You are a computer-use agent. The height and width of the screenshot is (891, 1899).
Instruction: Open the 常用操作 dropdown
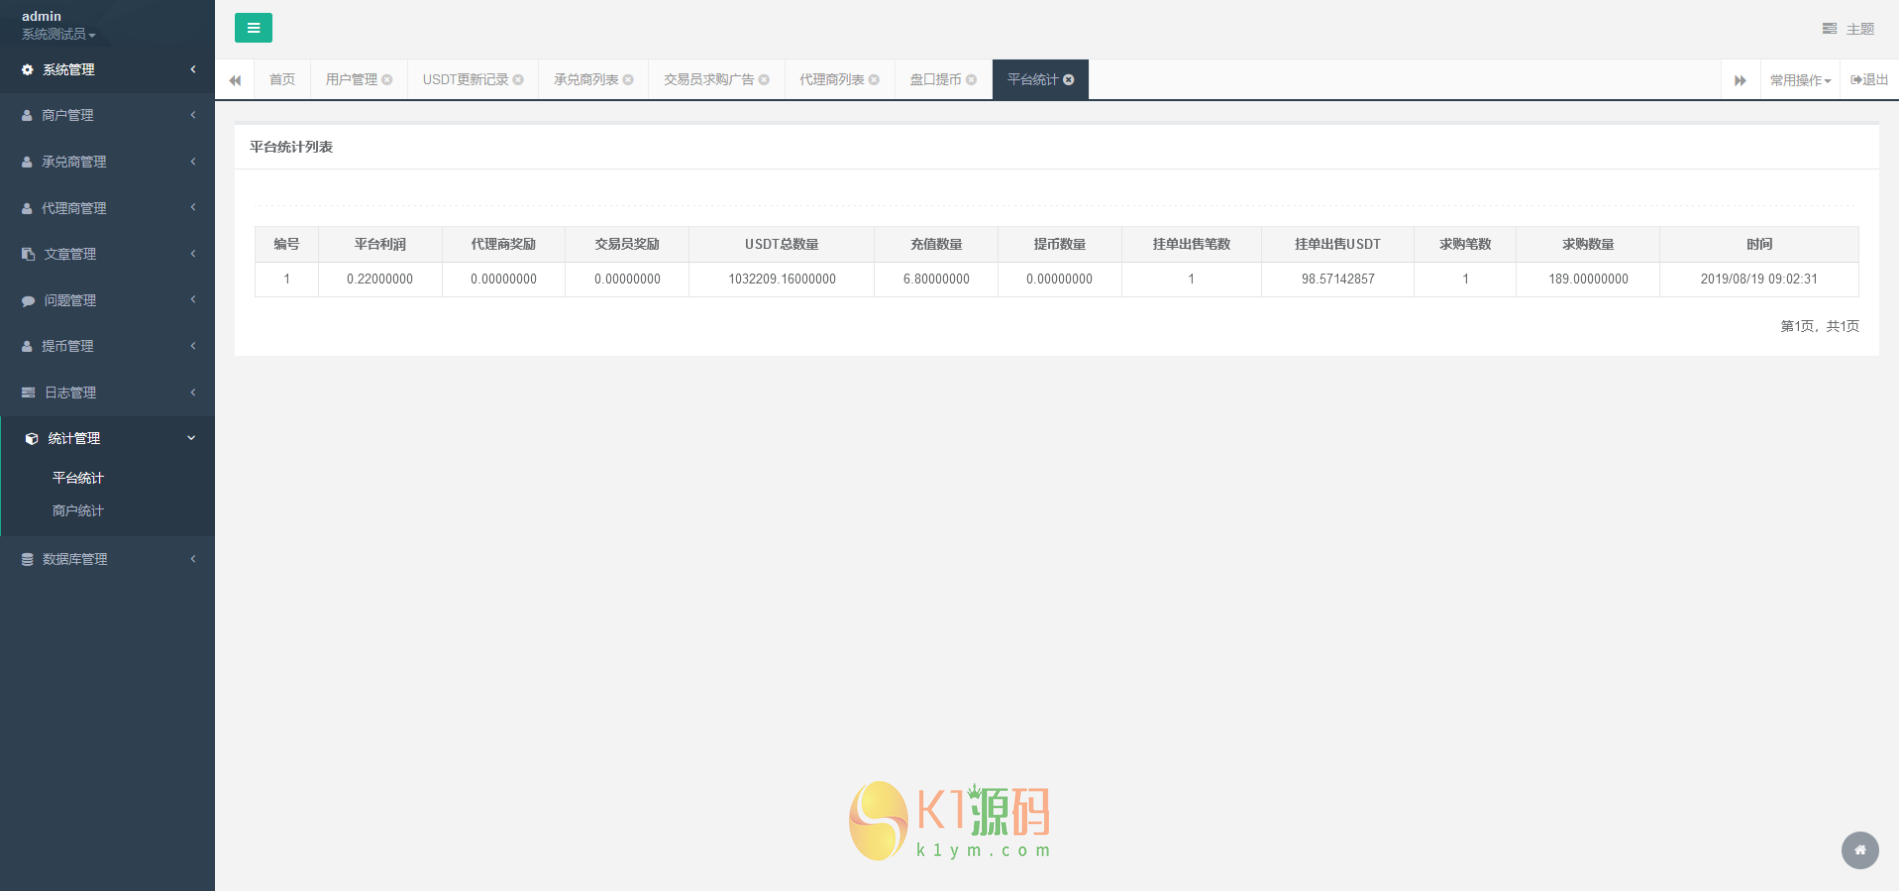click(1800, 80)
